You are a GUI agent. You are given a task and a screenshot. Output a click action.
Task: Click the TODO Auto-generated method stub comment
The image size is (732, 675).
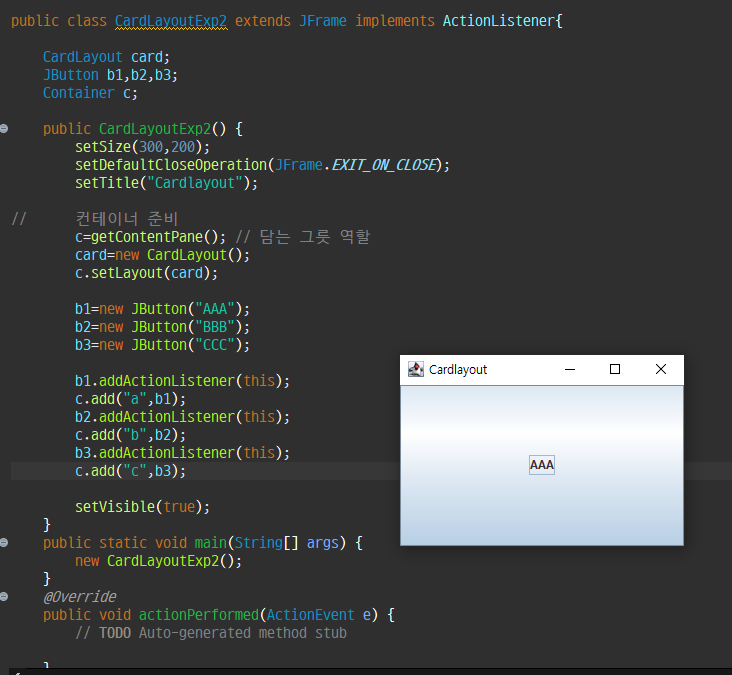[211, 633]
